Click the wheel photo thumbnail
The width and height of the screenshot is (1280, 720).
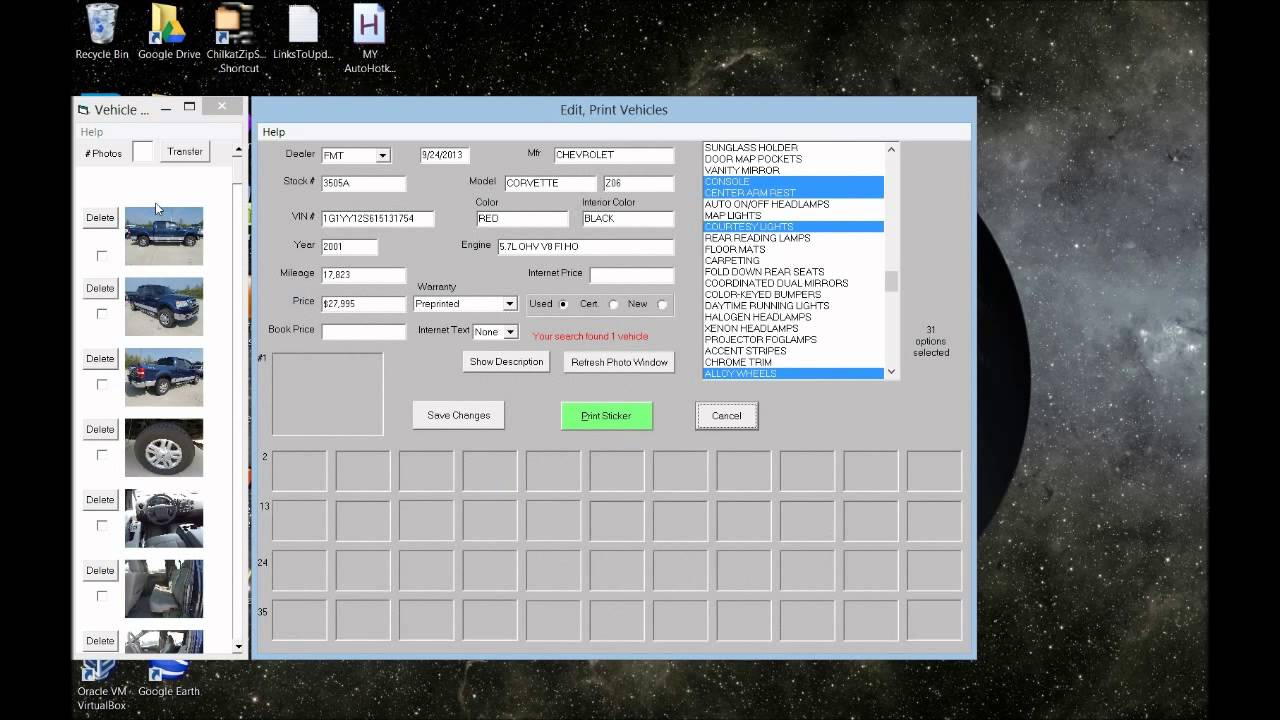[164, 448]
